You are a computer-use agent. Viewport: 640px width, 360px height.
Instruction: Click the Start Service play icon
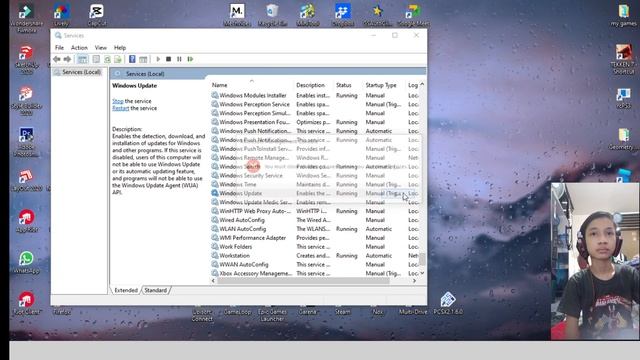[158, 59]
